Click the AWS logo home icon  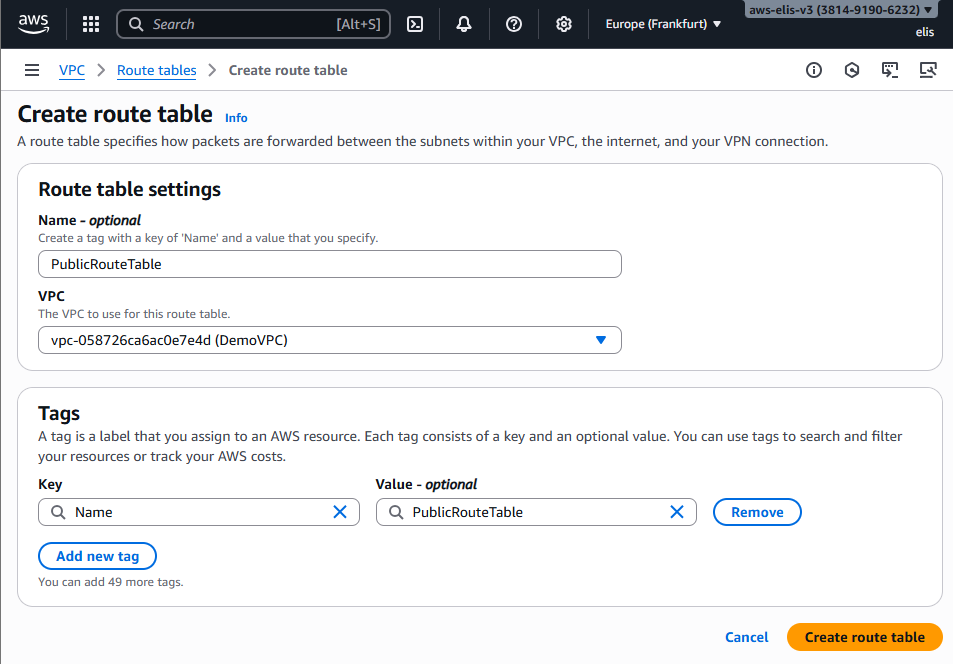tap(34, 24)
